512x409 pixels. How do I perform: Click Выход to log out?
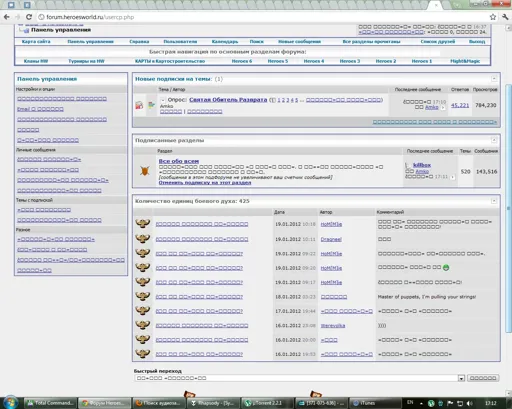[477, 42]
